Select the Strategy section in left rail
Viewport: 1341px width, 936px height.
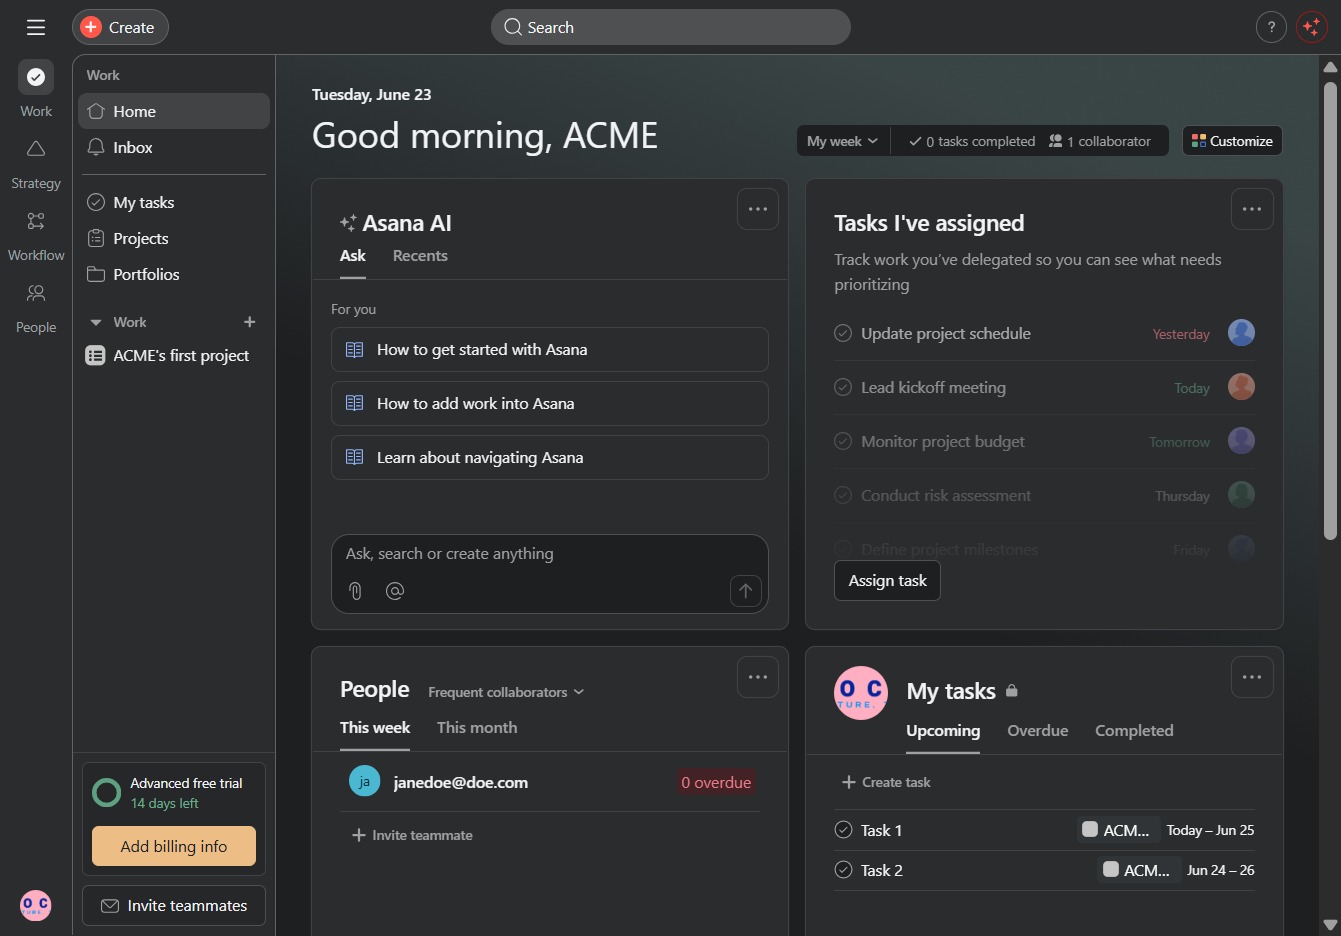(36, 163)
